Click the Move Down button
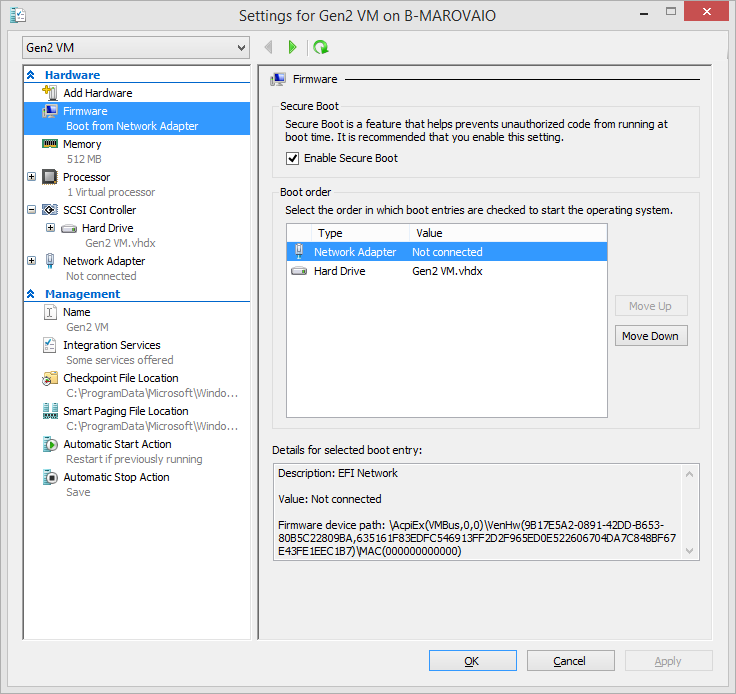The image size is (736, 694). (650, 336)
